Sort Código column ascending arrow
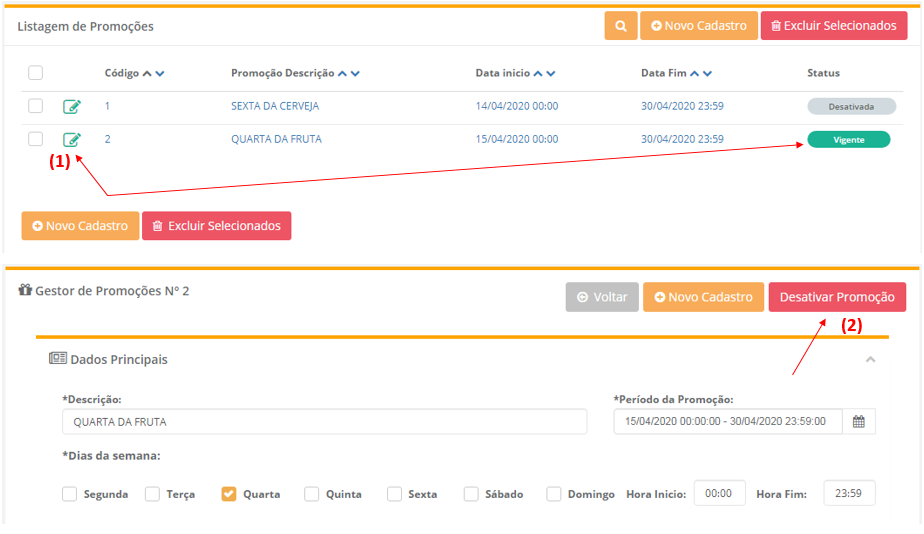 [147, 73]
